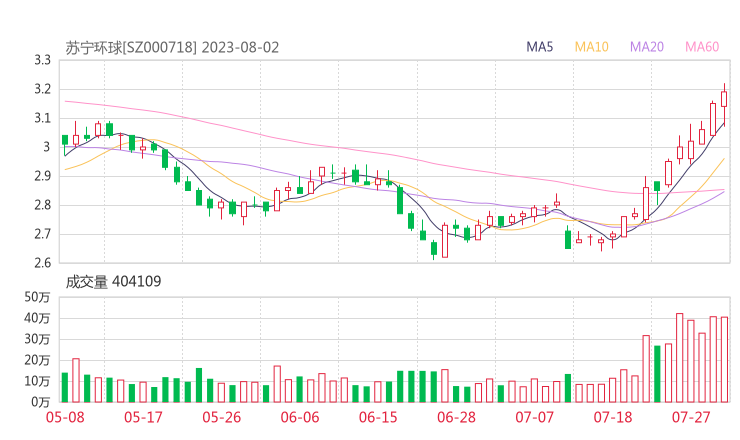The width and height of the screenshot is (740, 440).
Task: Click the MA60 legend label
Action: coord(702,47)
